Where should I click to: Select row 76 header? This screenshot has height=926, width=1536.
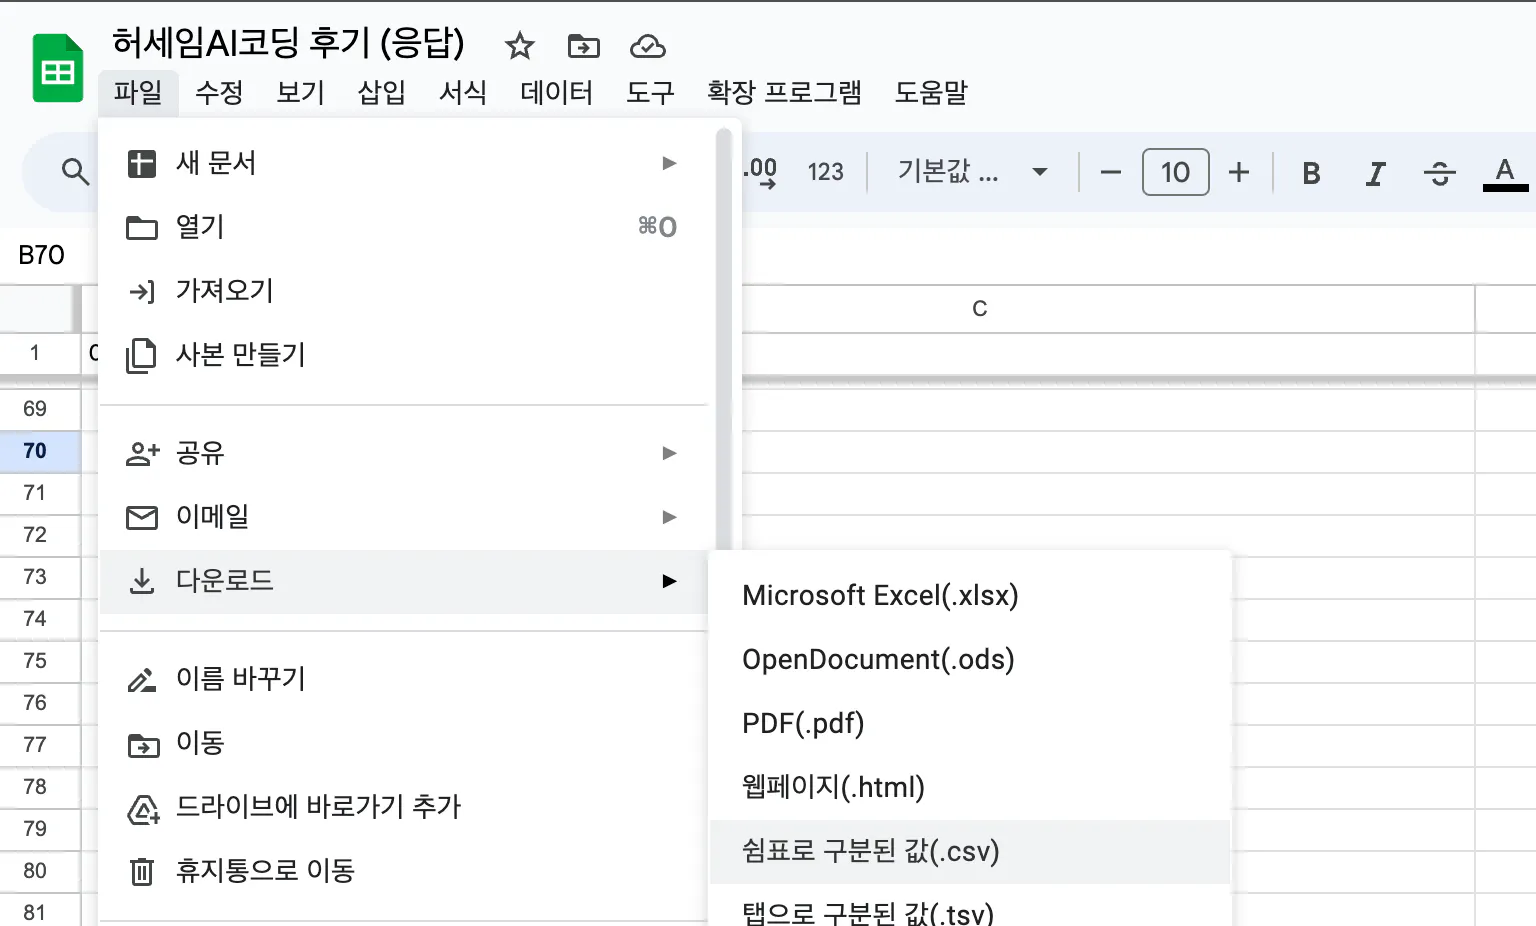point(39,703)
